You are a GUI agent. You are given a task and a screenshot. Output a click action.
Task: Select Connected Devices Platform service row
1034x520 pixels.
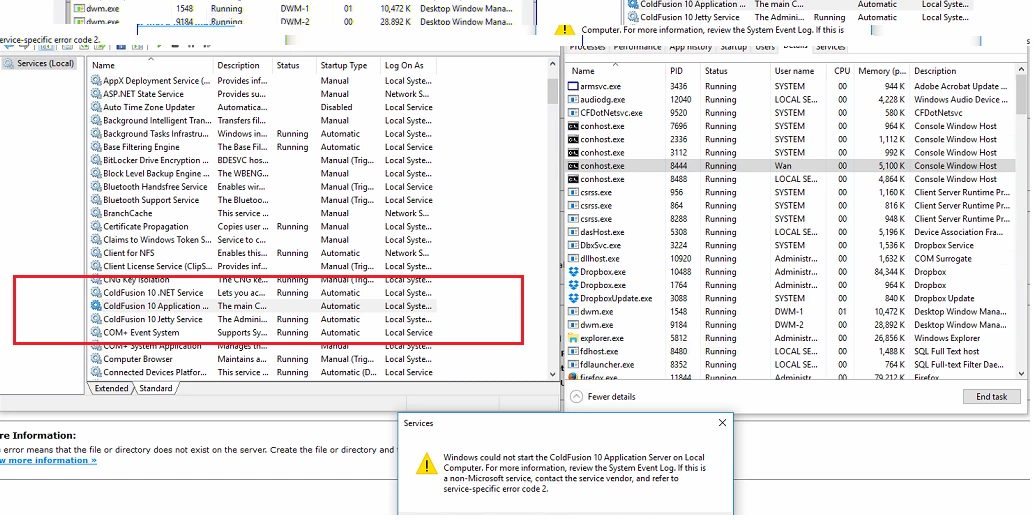click(262, 372)
